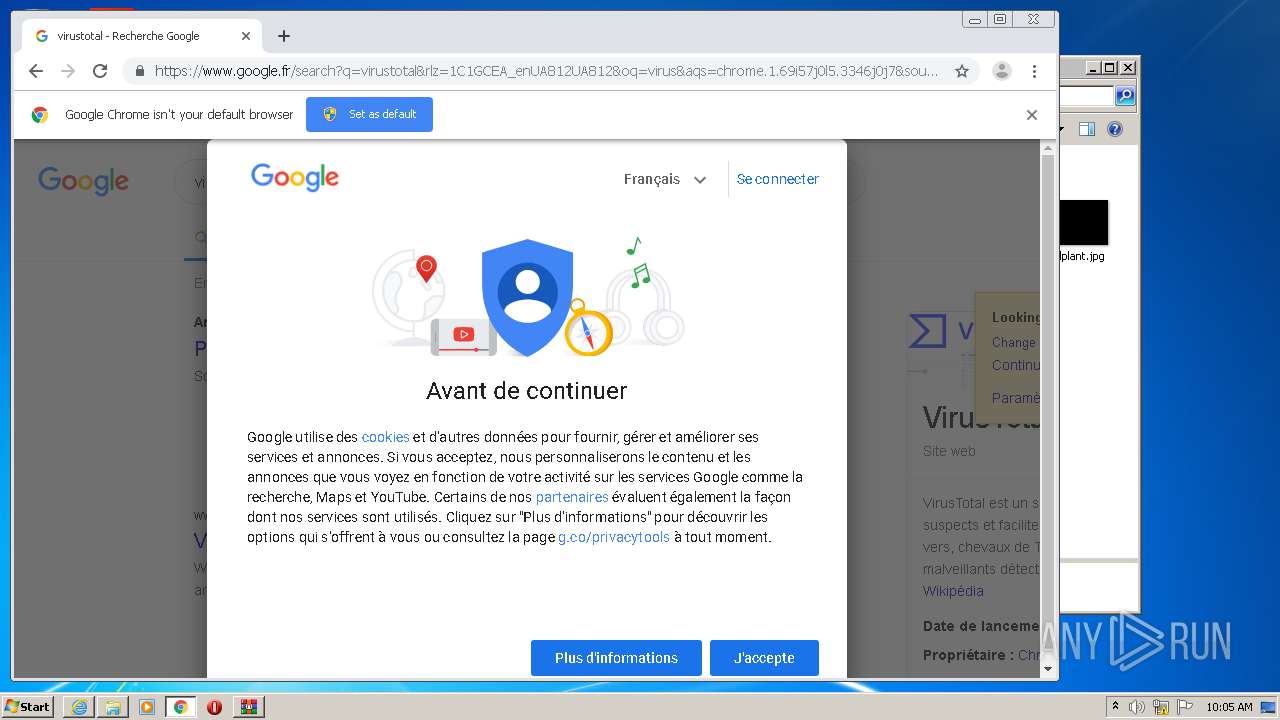Open the Chrome profile avatar menu
1280x720 pixels.
(x=1001, y=71)
